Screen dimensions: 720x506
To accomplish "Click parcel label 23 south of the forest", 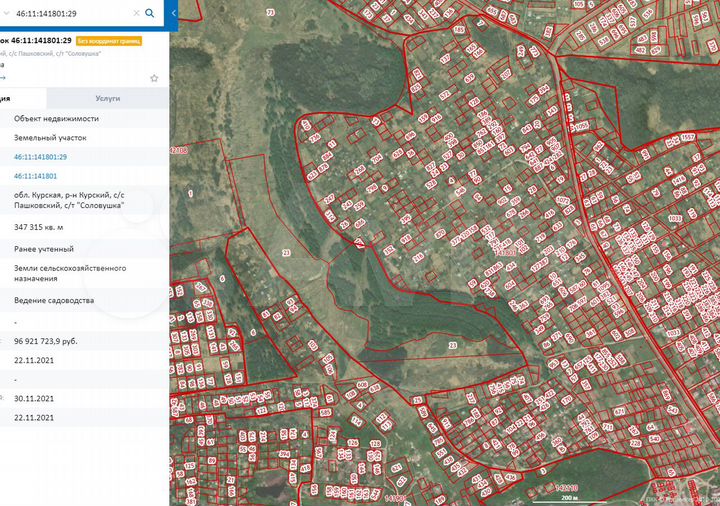I will (453, 345).
